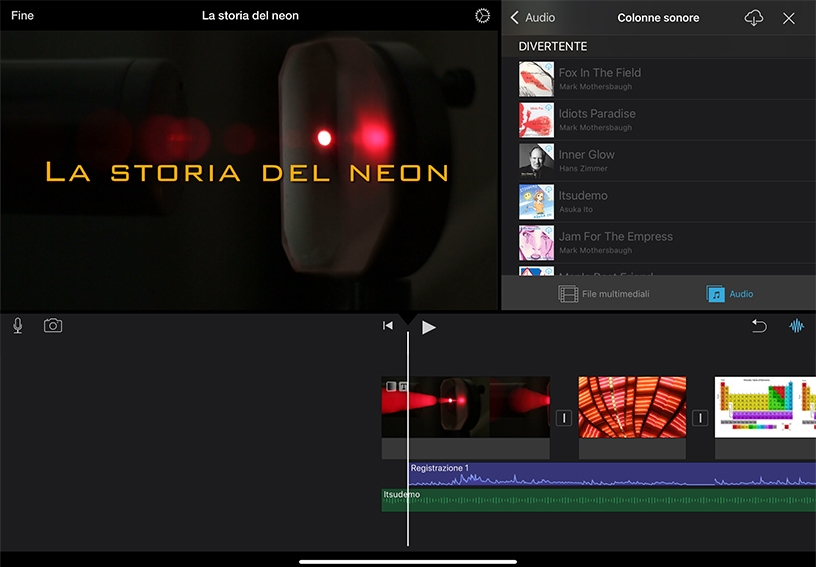
Task: Tap Inner Glow album artwork
Action: pos(536,161)
